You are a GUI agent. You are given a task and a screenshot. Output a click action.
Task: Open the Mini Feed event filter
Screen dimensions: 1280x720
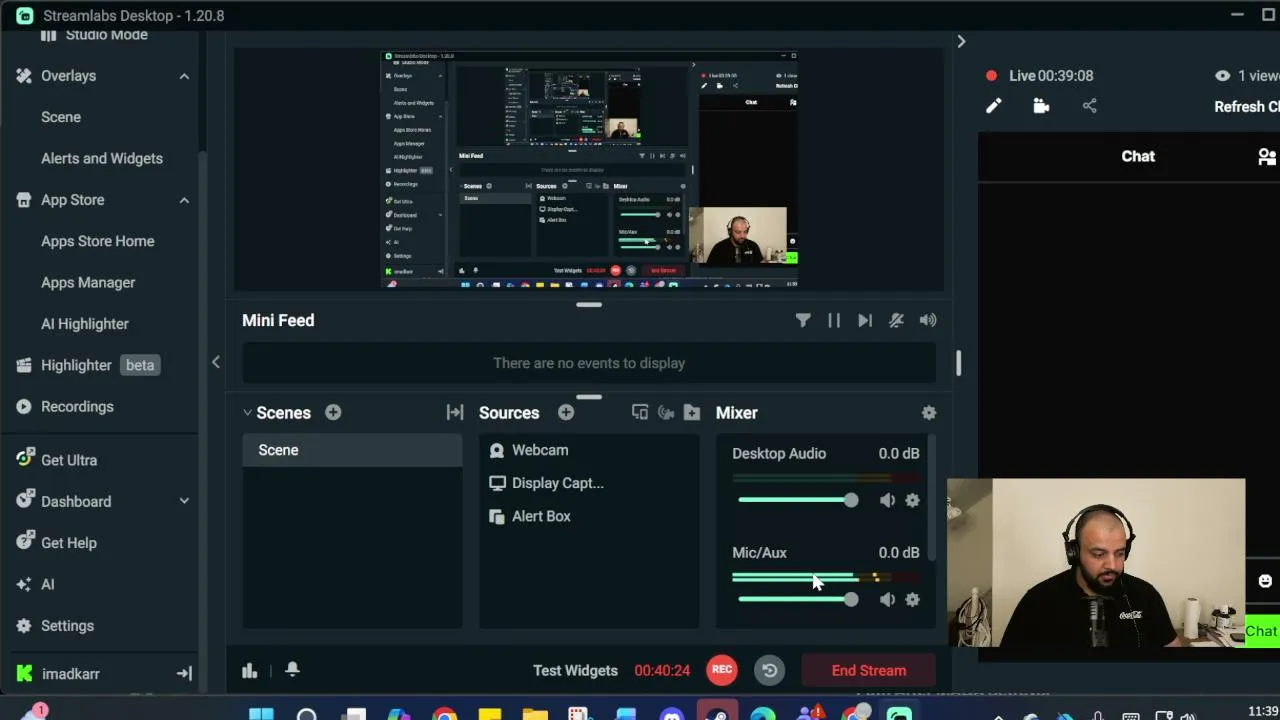[803, 320]
